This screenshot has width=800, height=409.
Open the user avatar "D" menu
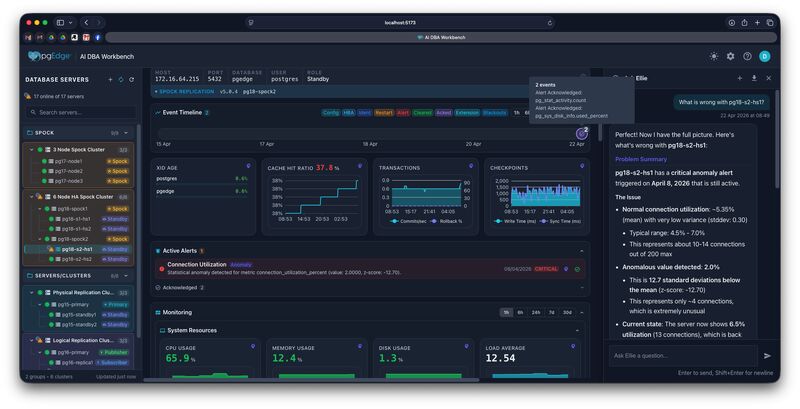click(x=764, y=56)
